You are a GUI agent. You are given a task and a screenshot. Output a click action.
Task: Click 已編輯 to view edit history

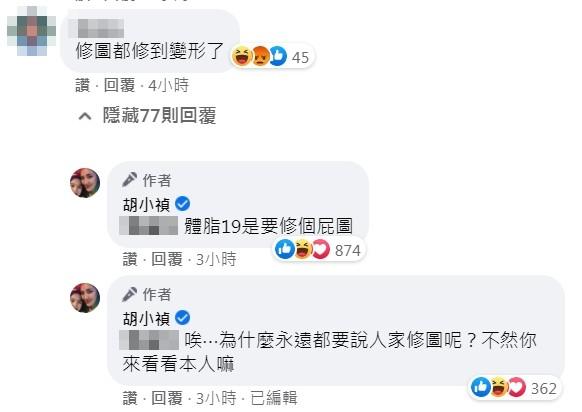coord(274,398)
